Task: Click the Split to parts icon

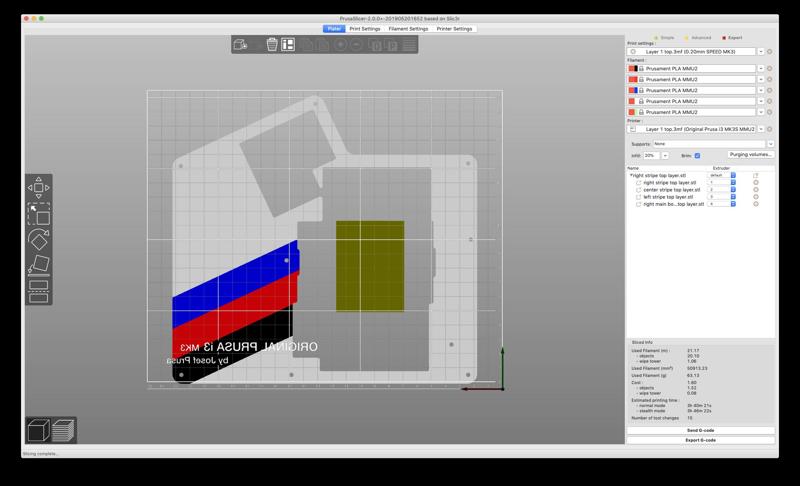Action: [392, 45]
